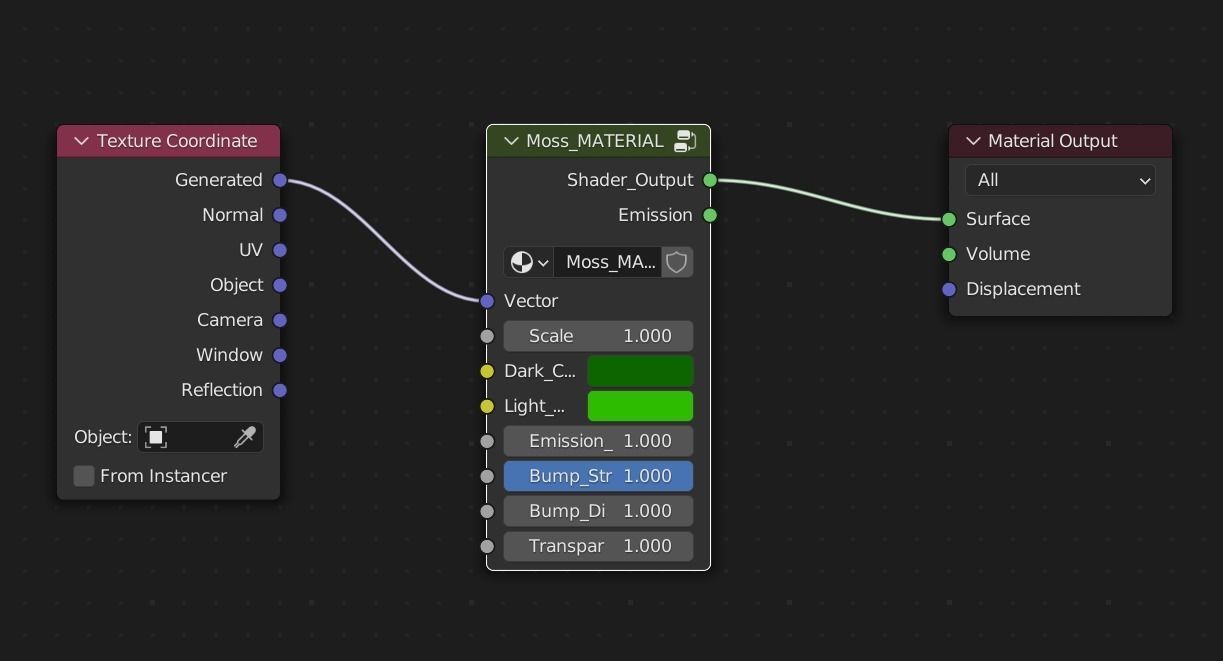Click the Window output socket
The width and height of the screenshot is (1223, 661).
click(x=280, y=355)
